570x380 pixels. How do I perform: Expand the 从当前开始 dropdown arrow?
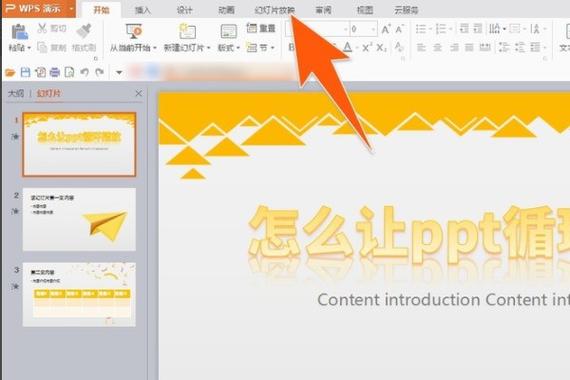pos(155,48)
